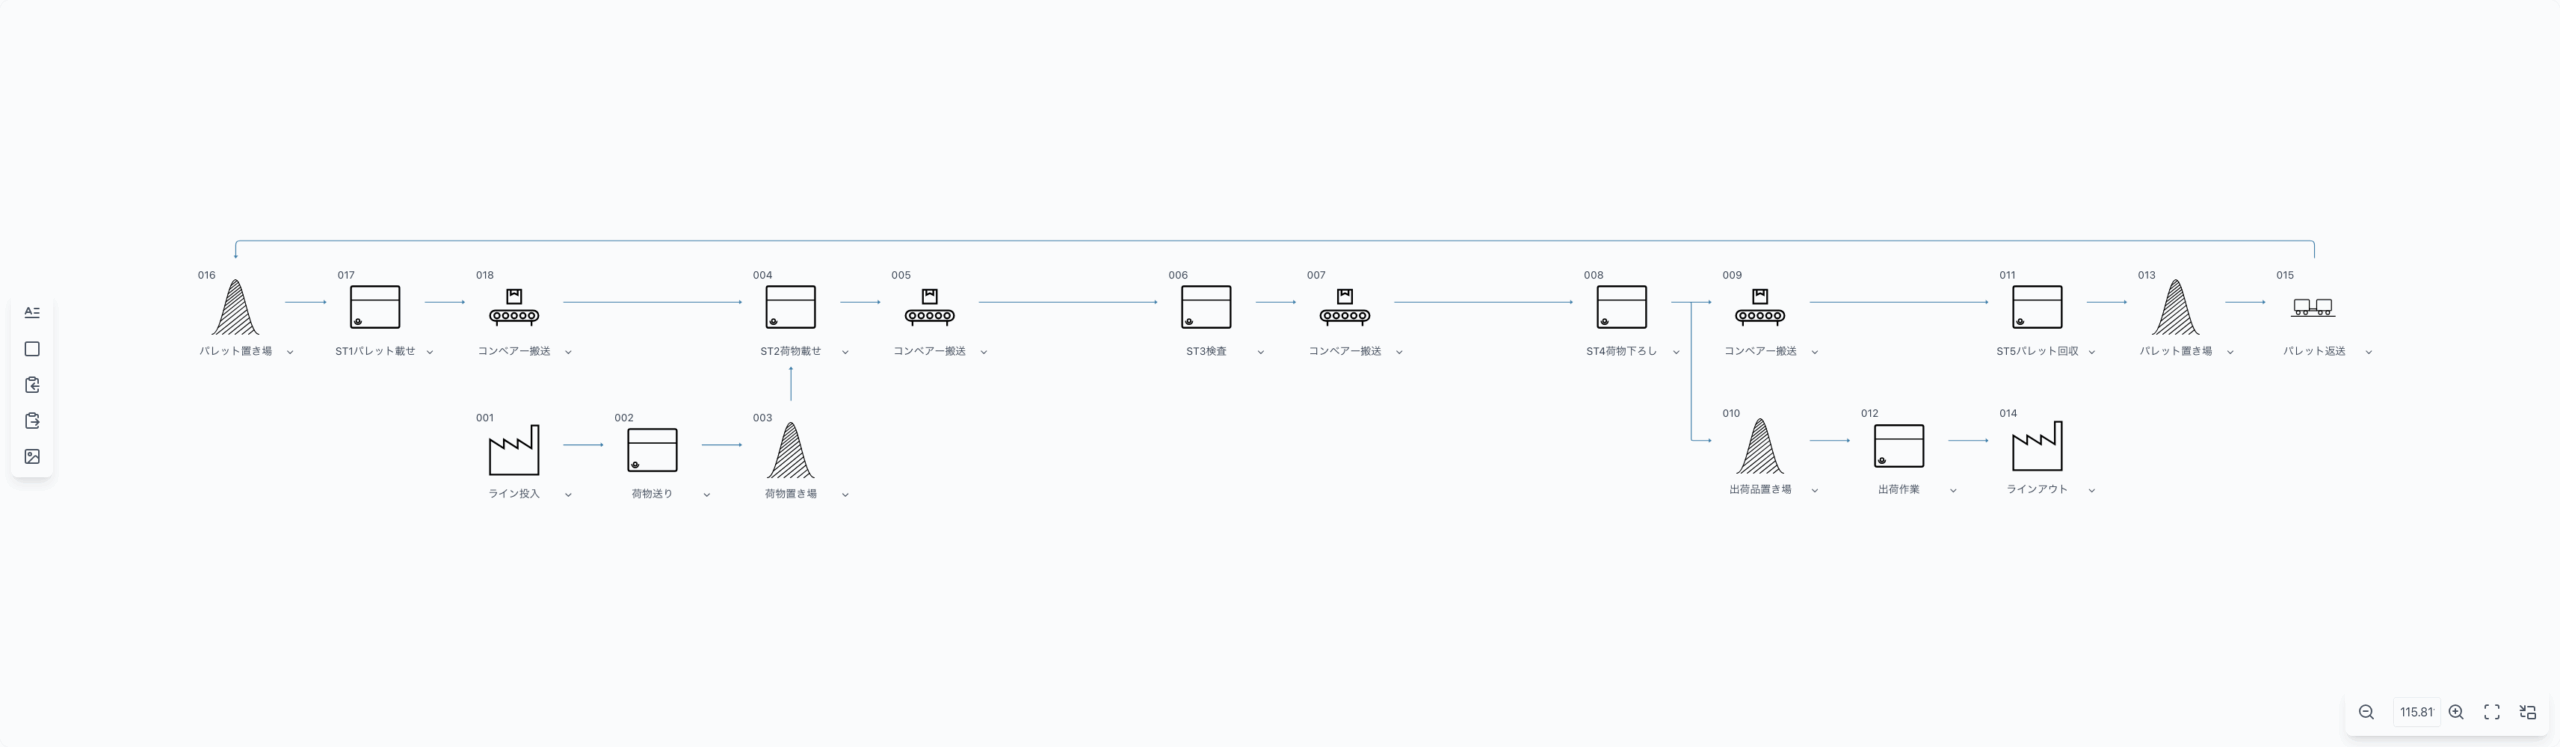Expand the dropdown next to ST1パレット載せ

(x=430, y=352)
